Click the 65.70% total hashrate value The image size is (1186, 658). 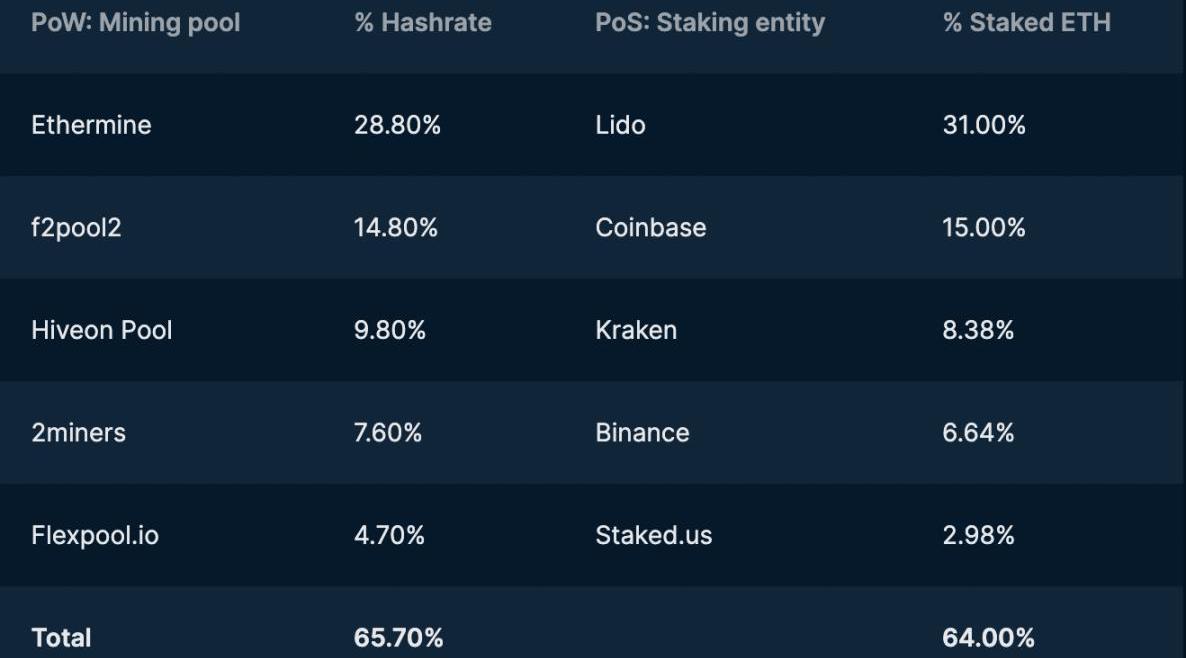click(x=398, y=638)
